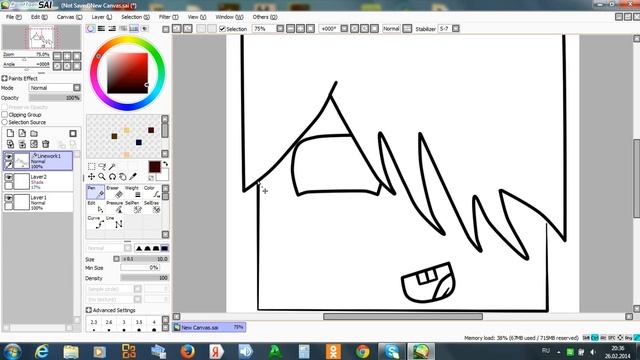Delete the selected layer with trash icon

click(46, 144)
